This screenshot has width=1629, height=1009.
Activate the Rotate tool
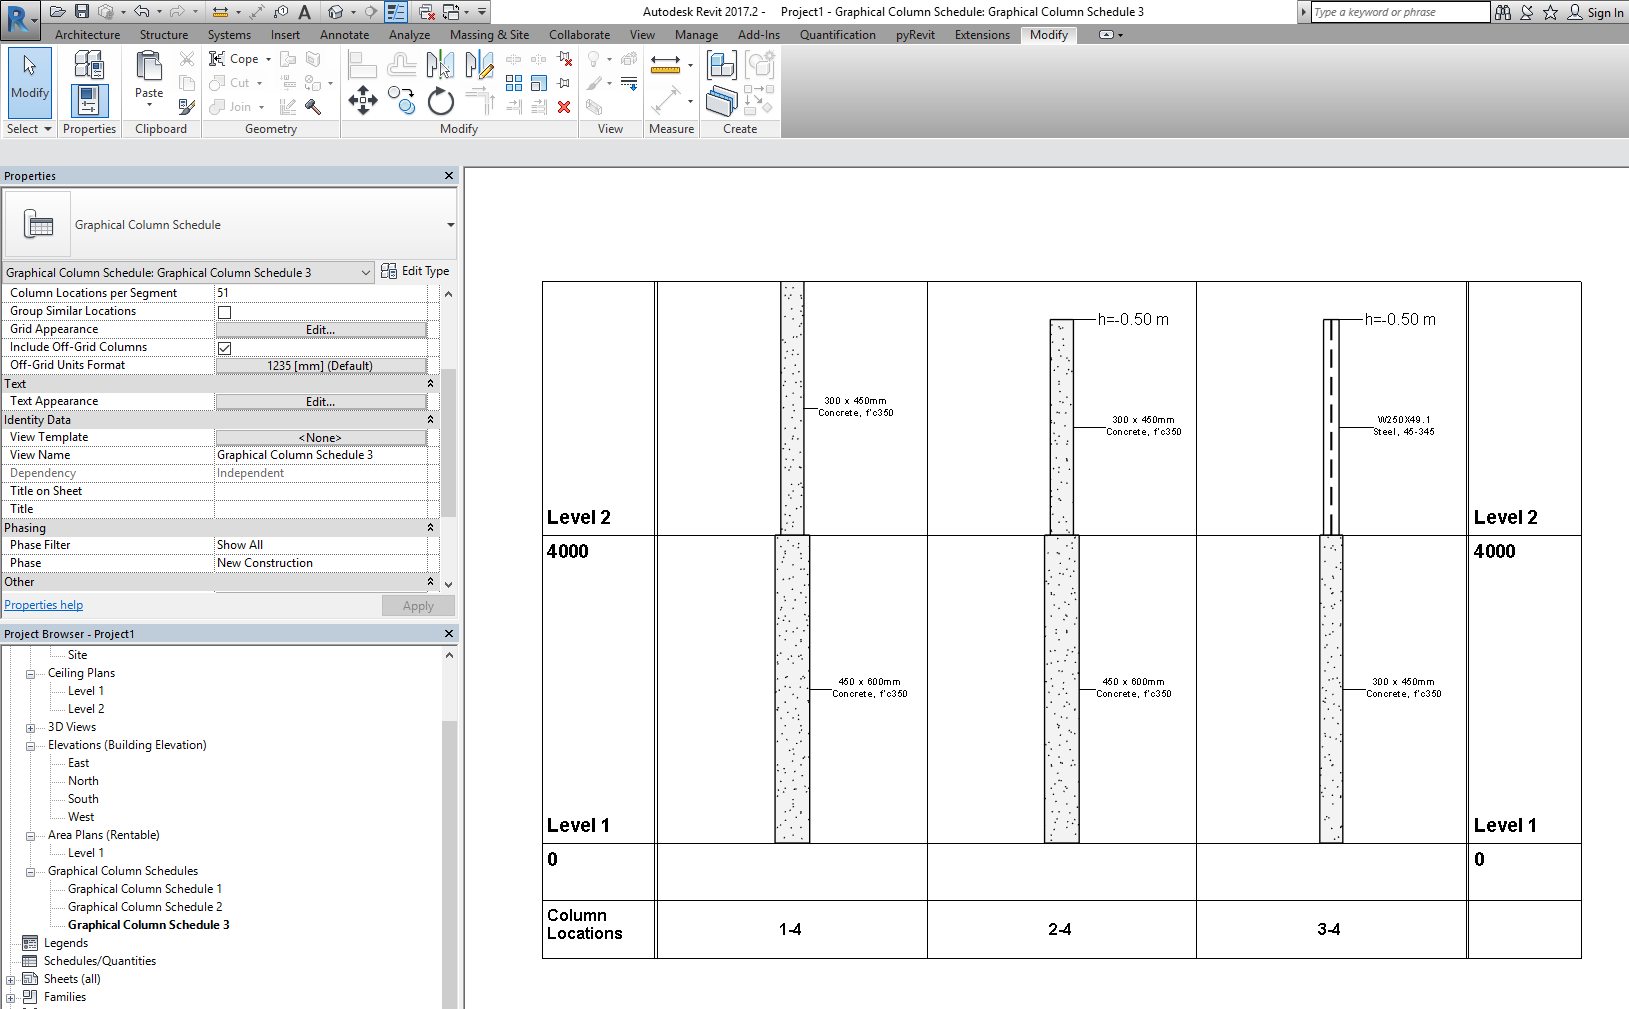[x=440, y=101]
